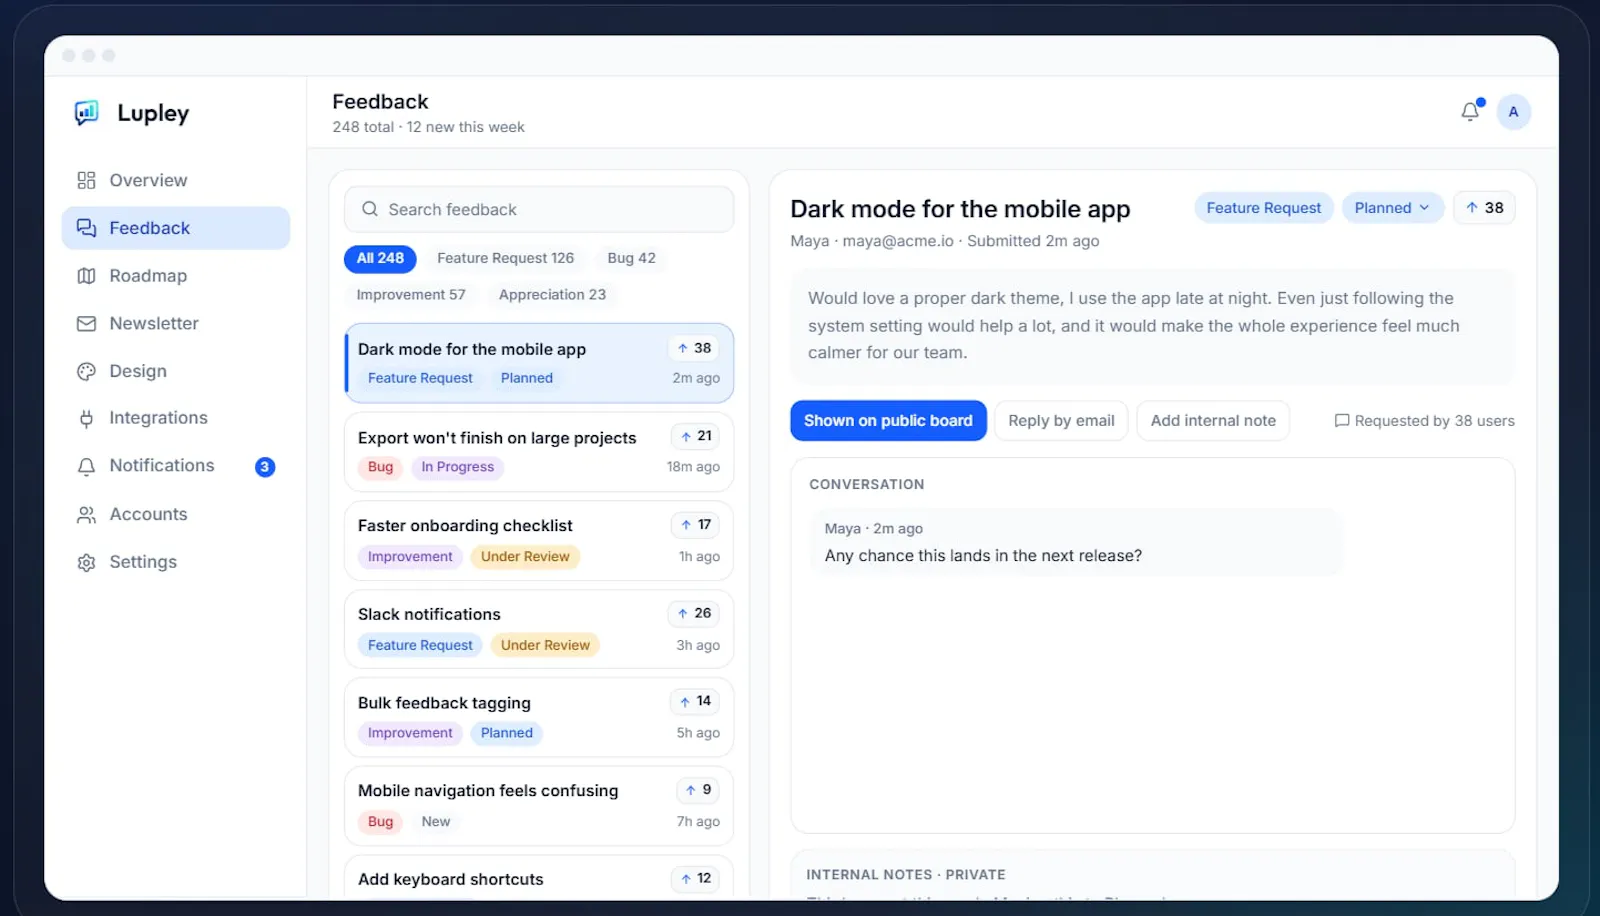
Task: Click Feature Request tag on Slack notifications
Action: pyautogui.click(x=420, y=645)
